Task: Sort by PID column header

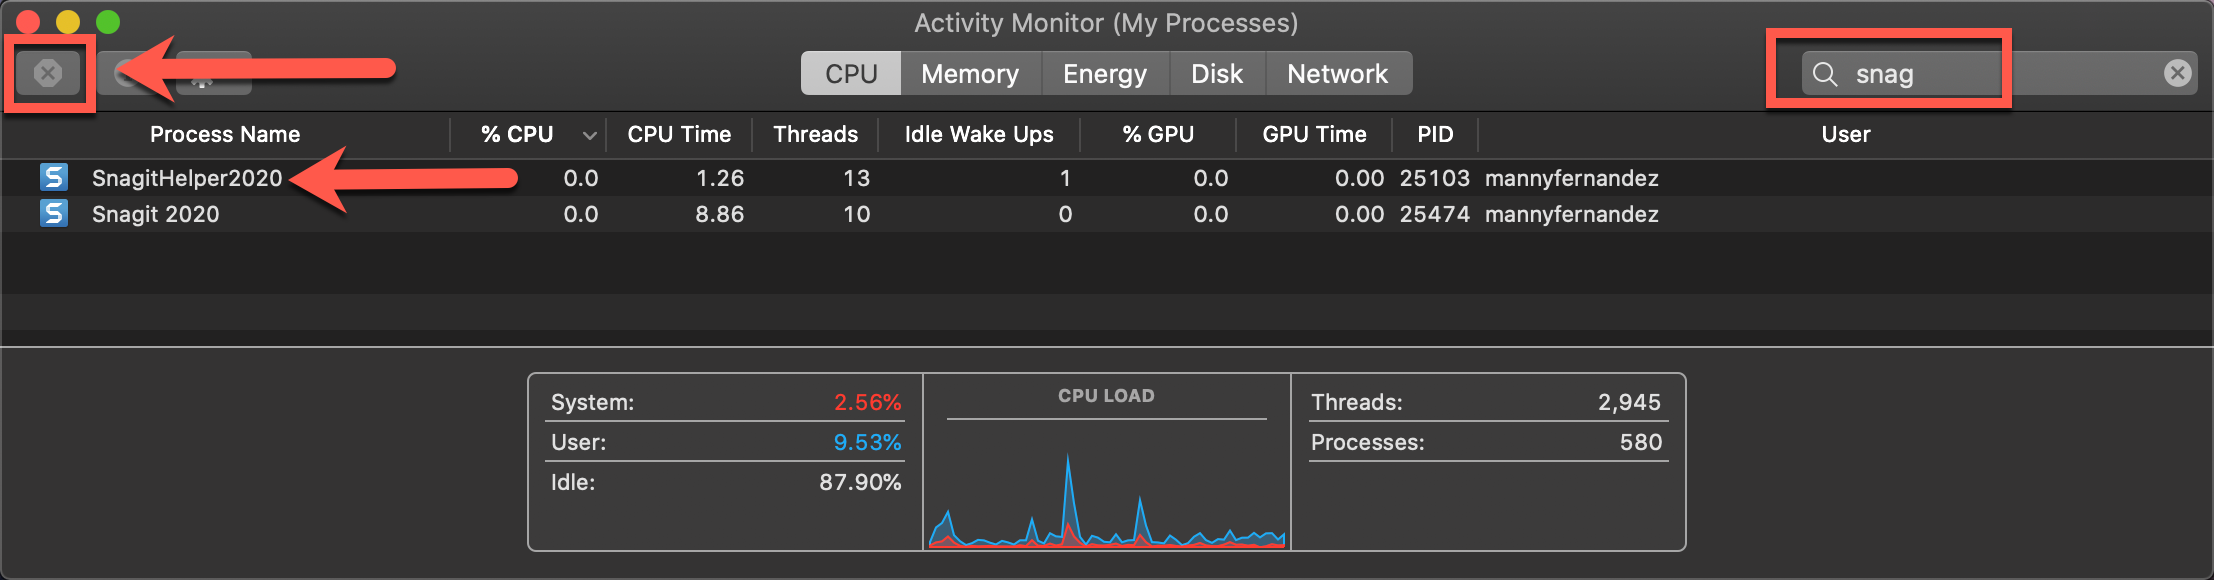Action: tap(1435, 135)
